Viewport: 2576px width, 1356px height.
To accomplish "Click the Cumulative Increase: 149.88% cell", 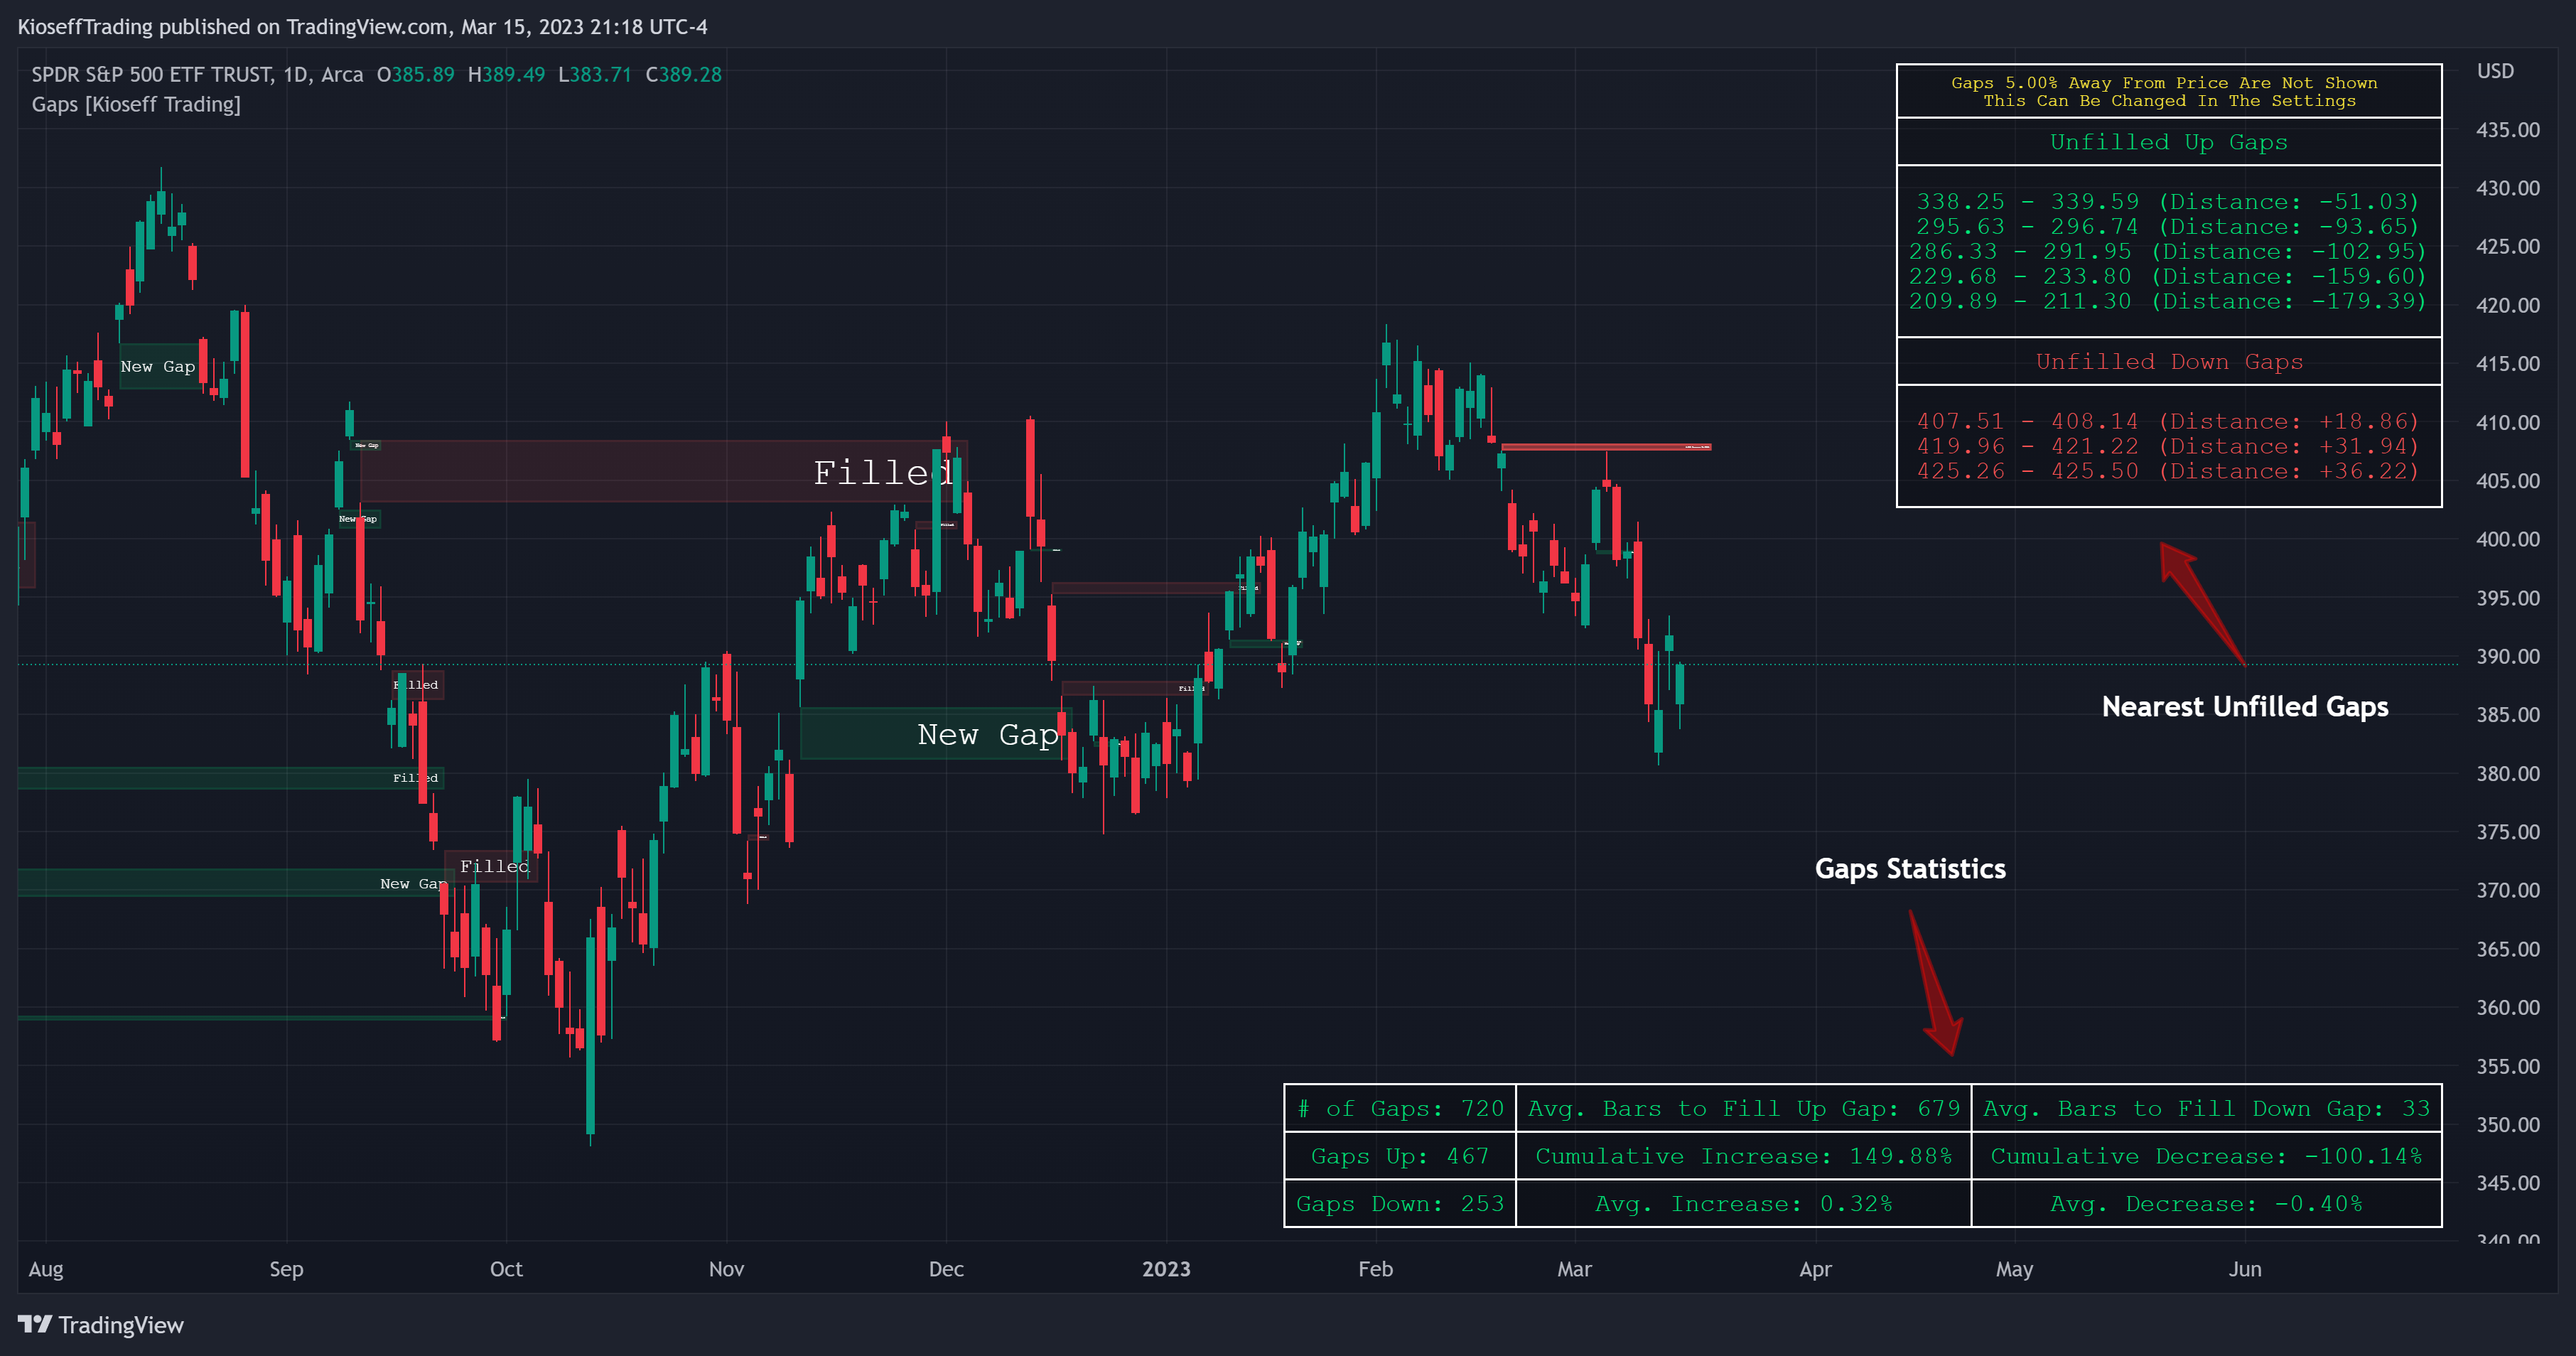I will (x=1743, y=1157).
